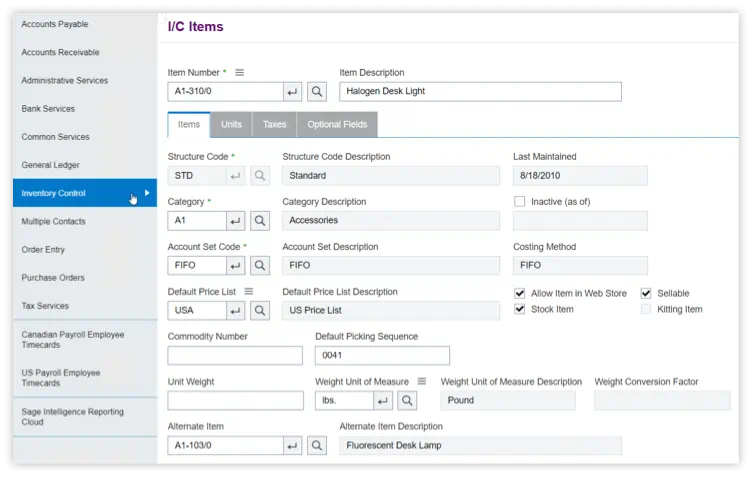Toggle the Sellable checkbox

(646, 293)
